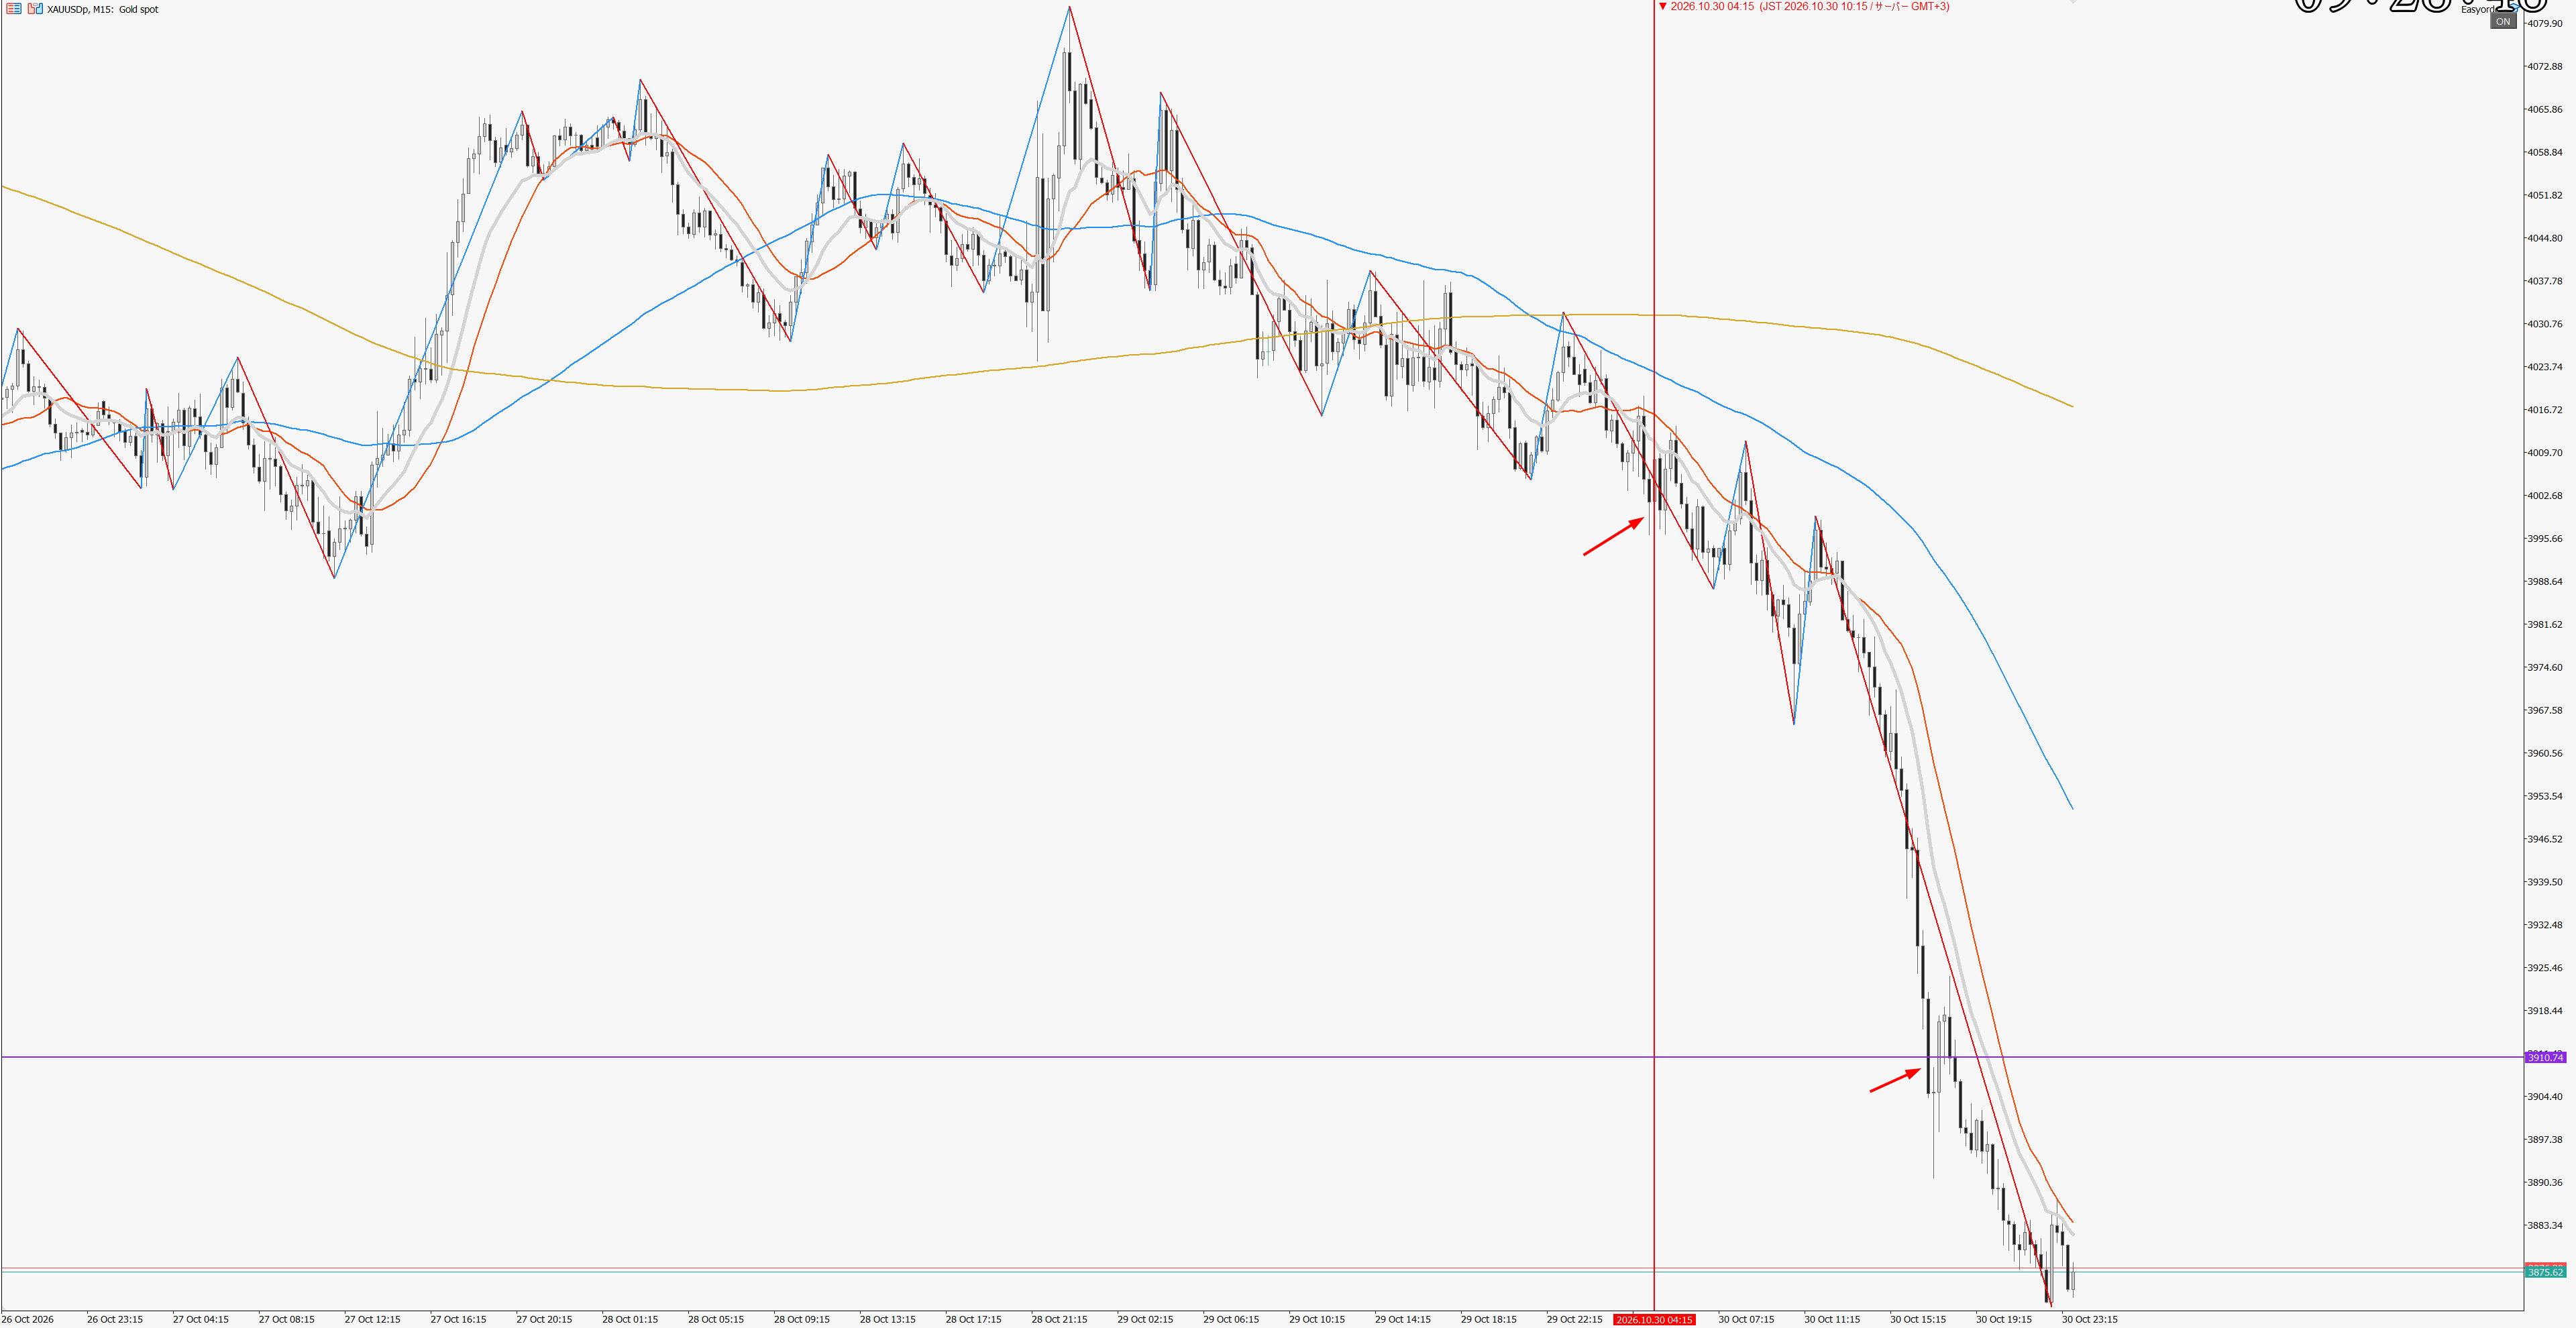Click the 3953.54 price scale label
Image resolution: width=2576 pixels, height=1328 pixels.
2545,796
